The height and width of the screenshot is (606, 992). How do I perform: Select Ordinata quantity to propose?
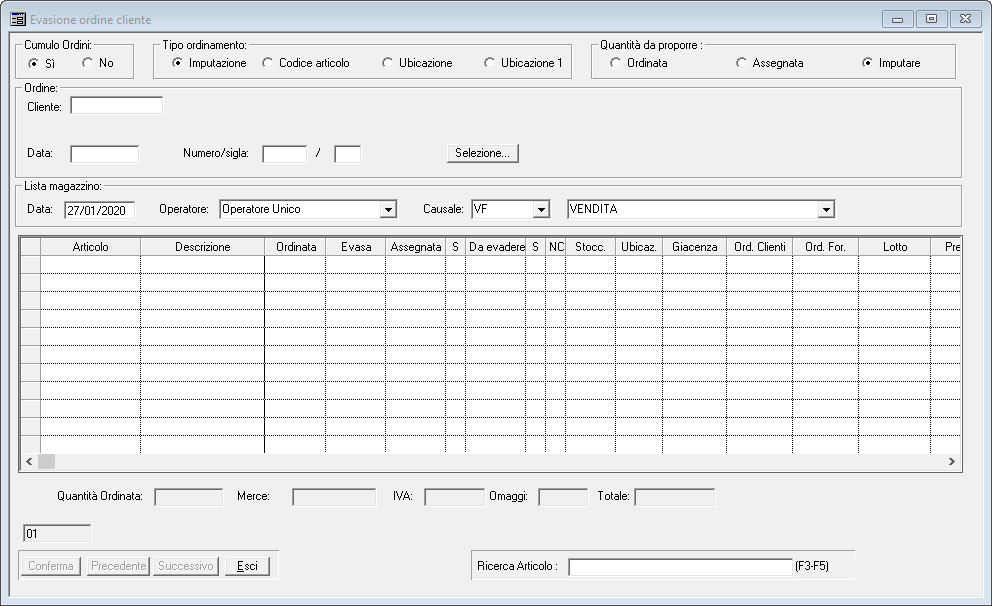(615, 63)
